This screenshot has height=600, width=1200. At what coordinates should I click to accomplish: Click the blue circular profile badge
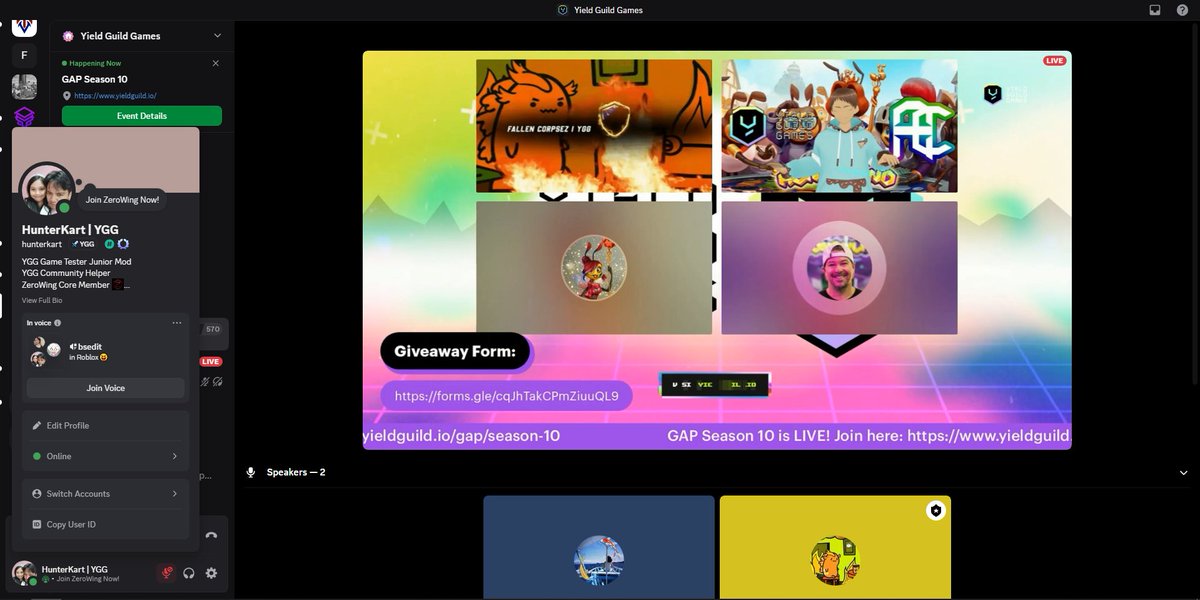123,244
